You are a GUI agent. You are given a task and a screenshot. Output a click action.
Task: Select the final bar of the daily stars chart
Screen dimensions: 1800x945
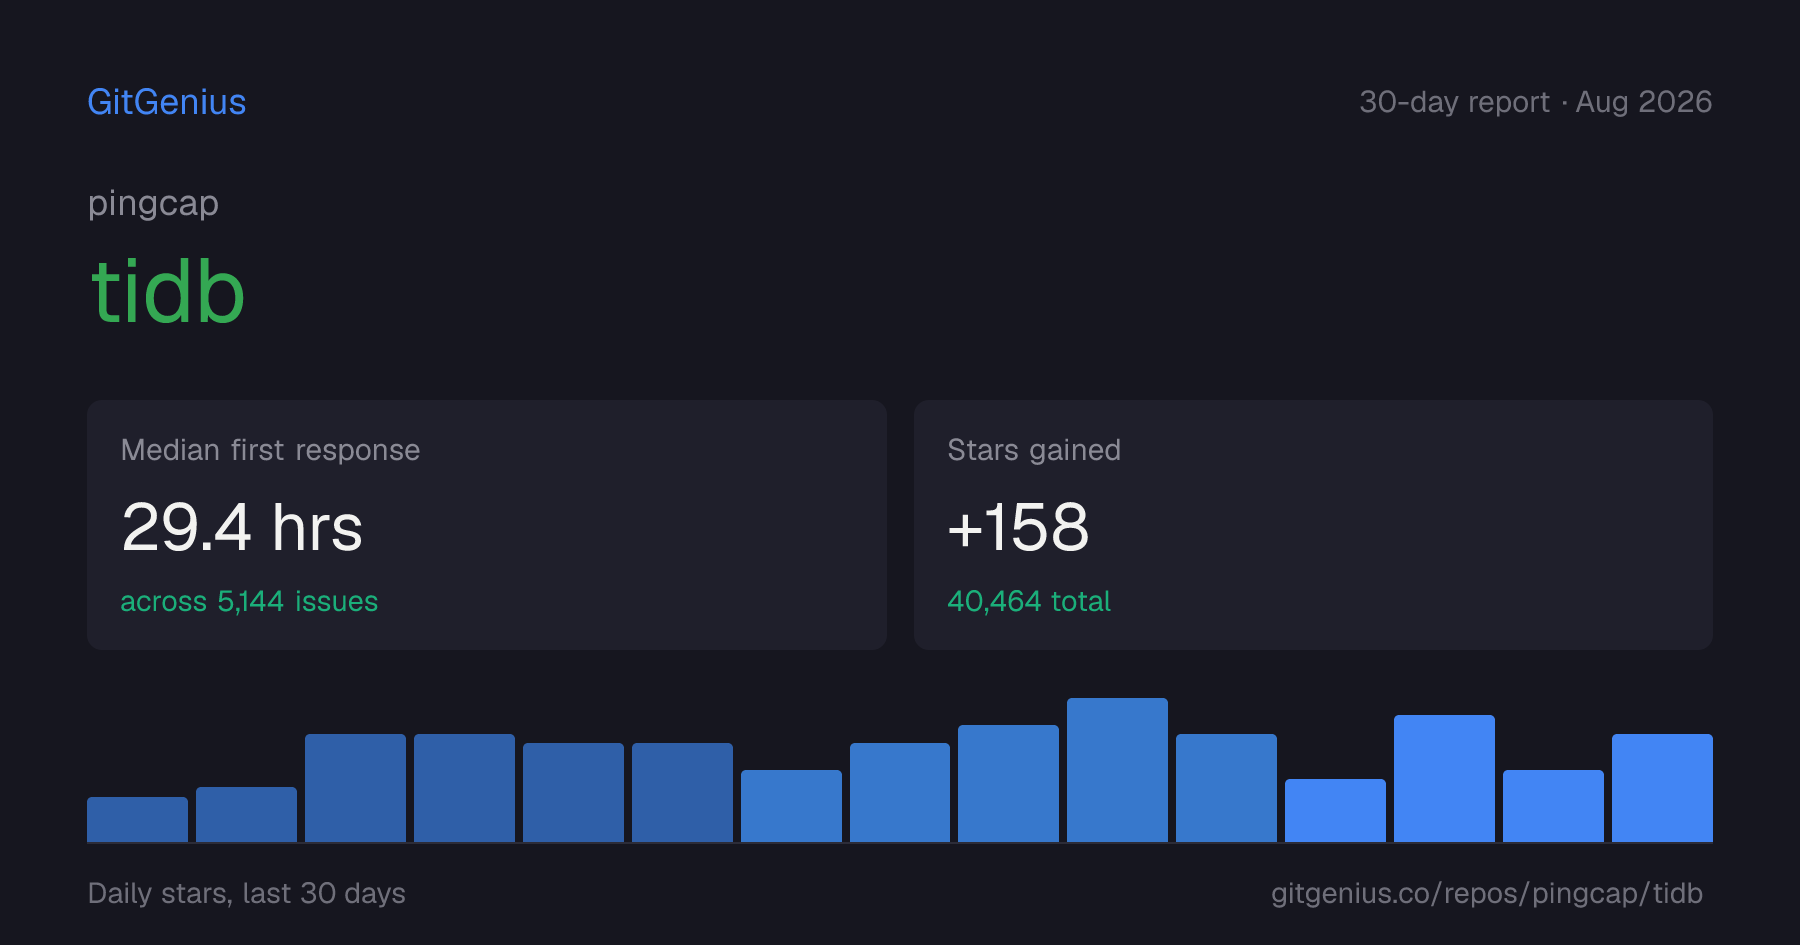1662,788
